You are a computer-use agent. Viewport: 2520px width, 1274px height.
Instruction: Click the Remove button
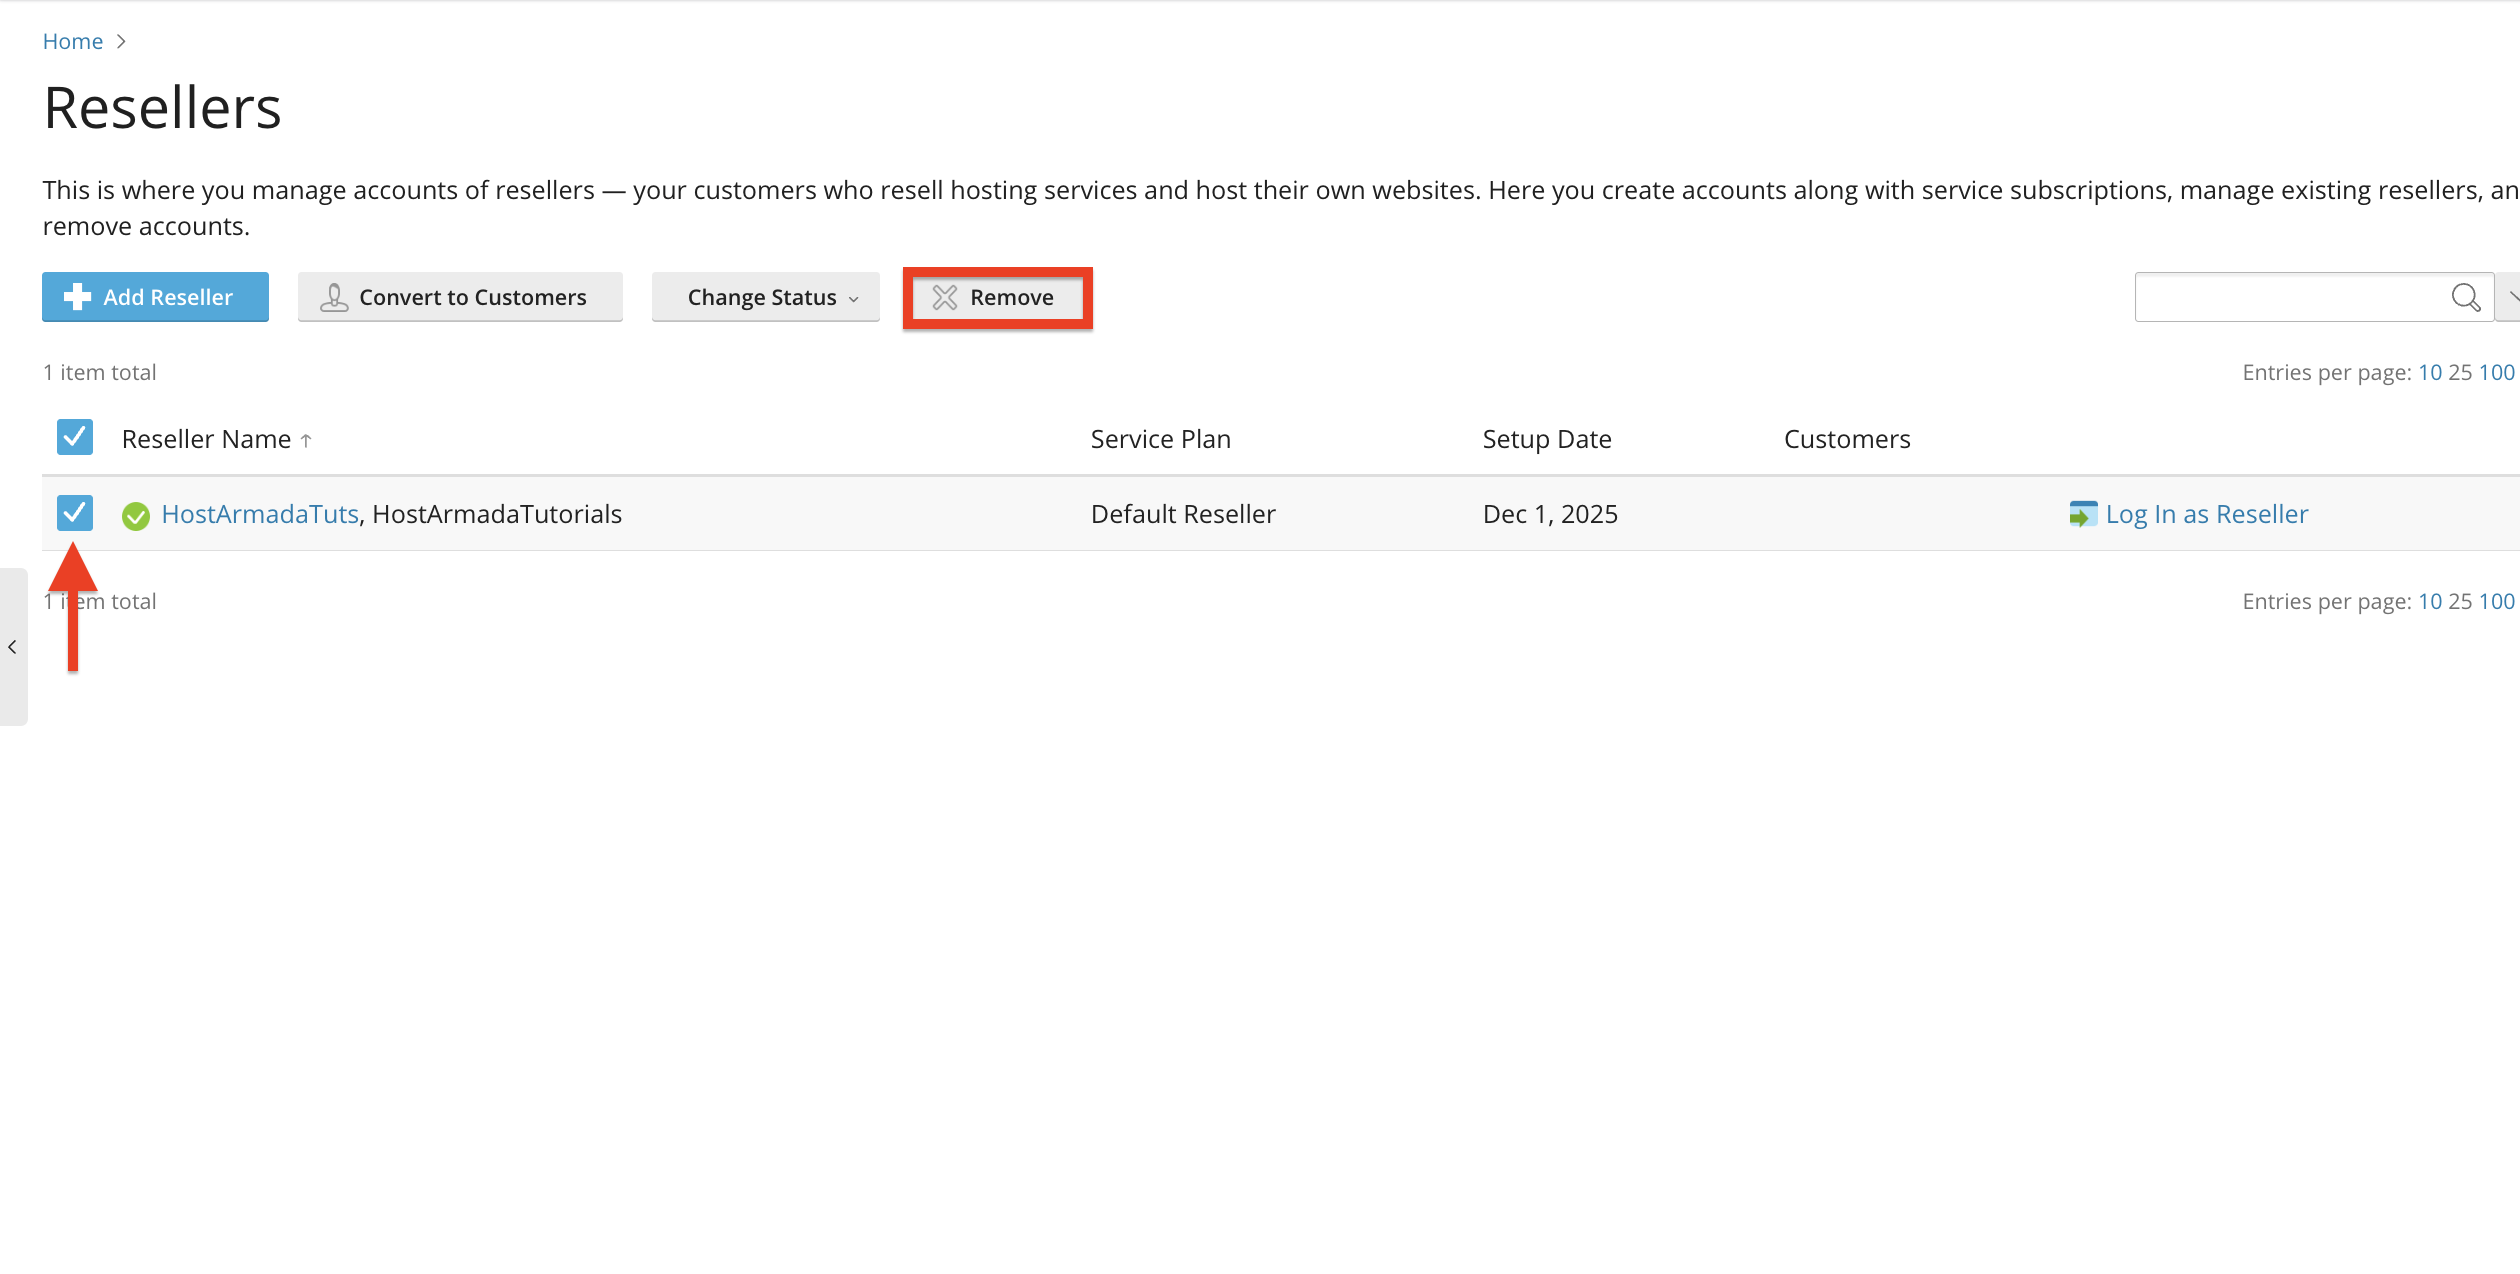point(997,297)
